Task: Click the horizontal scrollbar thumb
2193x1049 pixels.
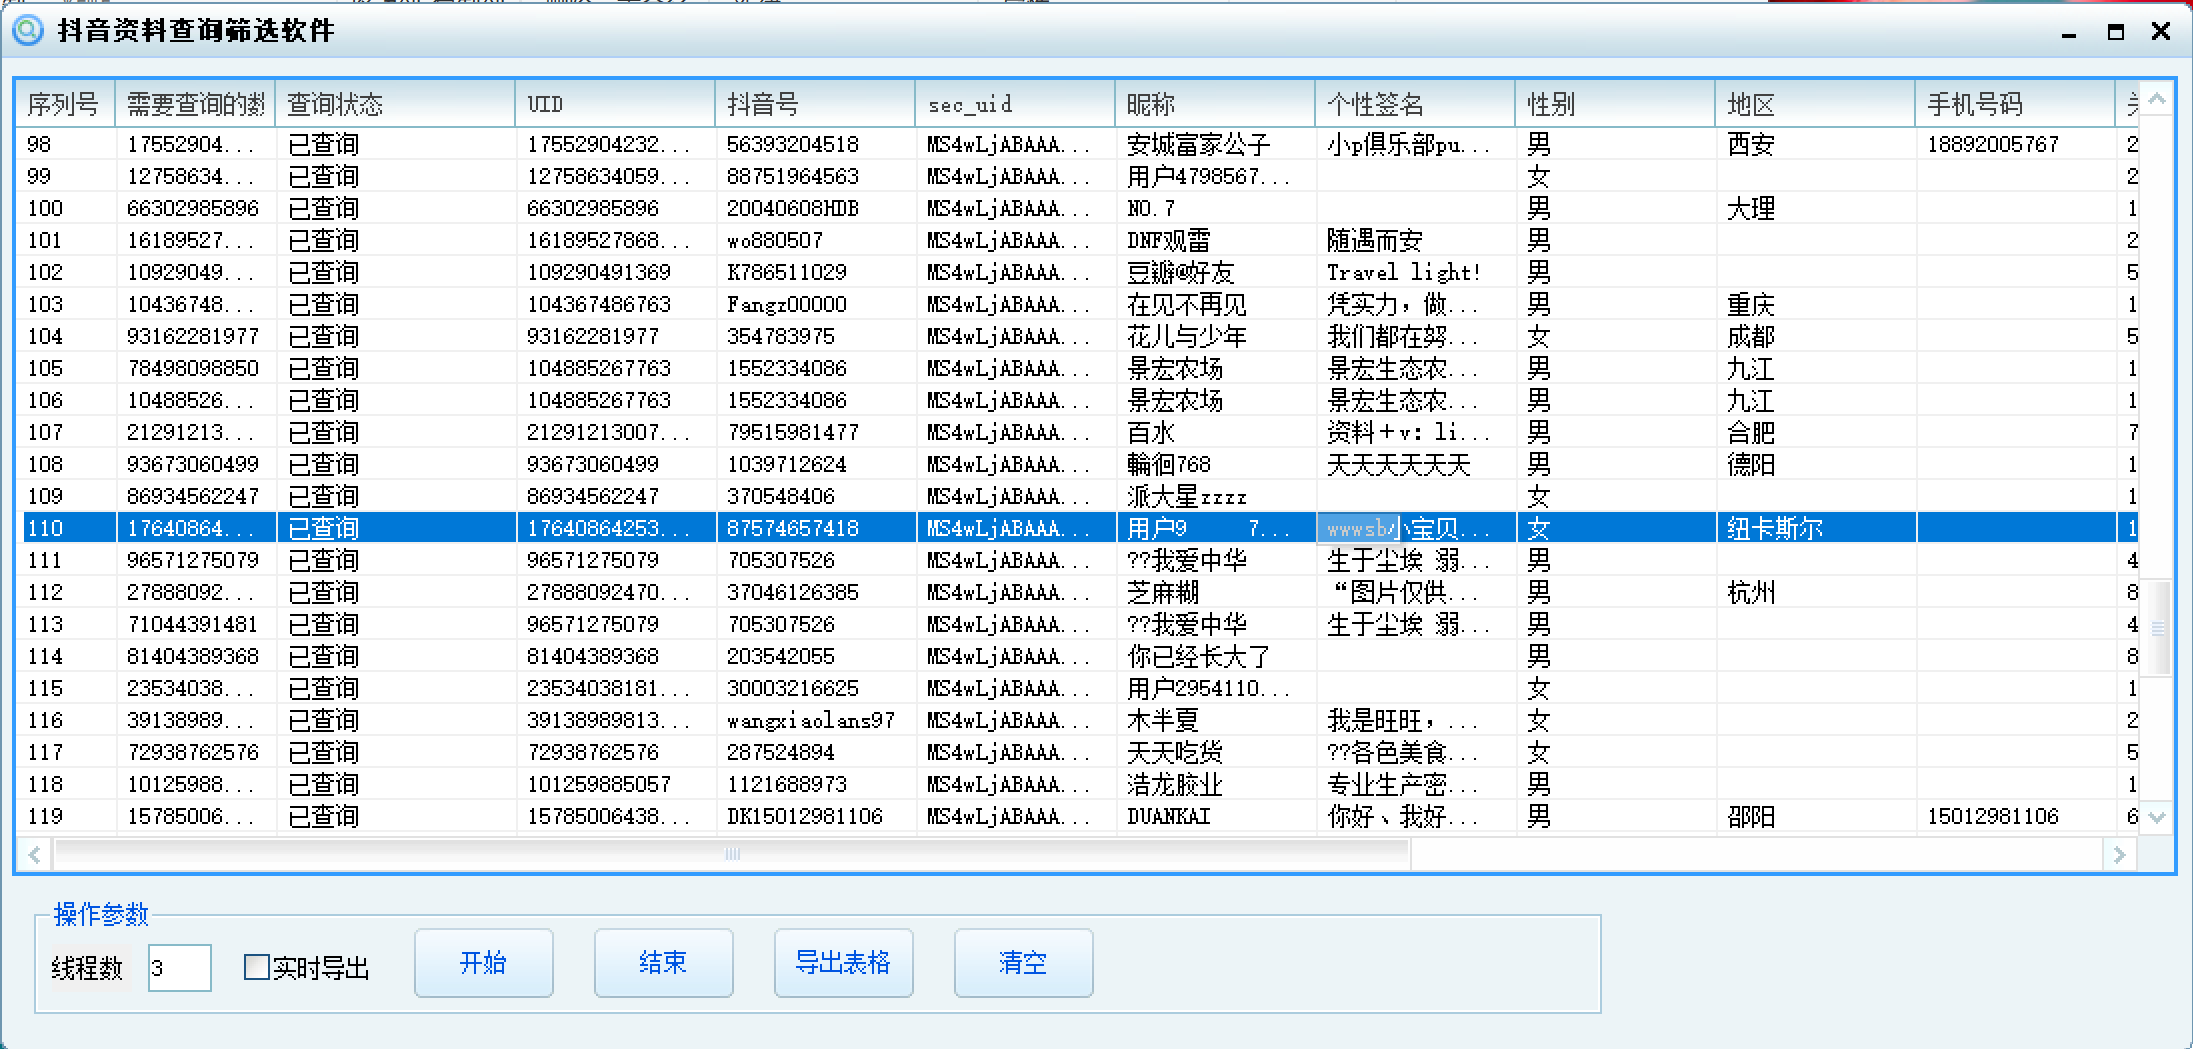Action: click(x=732, y=855)
